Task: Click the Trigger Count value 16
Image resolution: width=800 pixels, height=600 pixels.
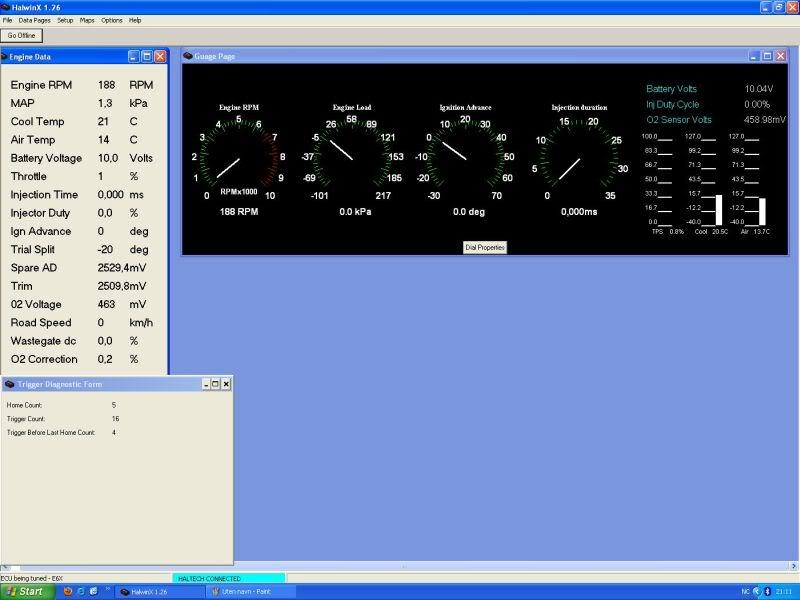Action: click(115, 419)
